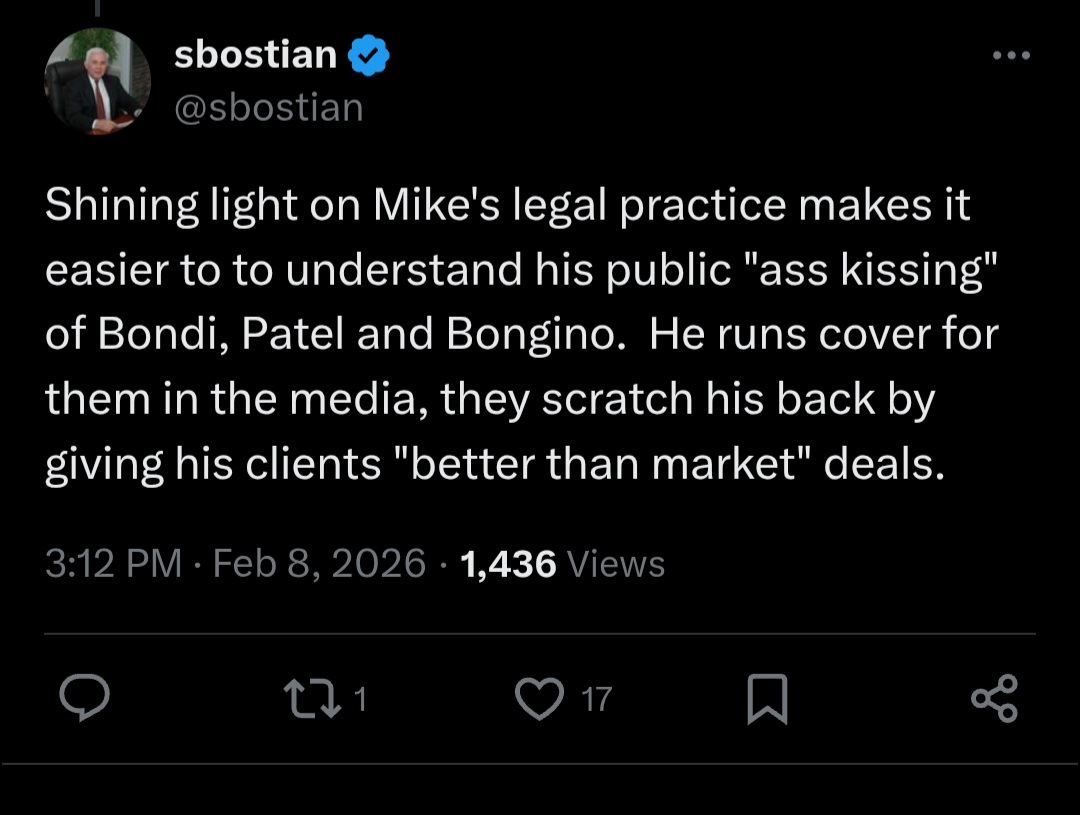The width and height of the screenshot is (1080, 815).
Task: Open the three-dot more options menu
Action: (x=1011, y=55)
